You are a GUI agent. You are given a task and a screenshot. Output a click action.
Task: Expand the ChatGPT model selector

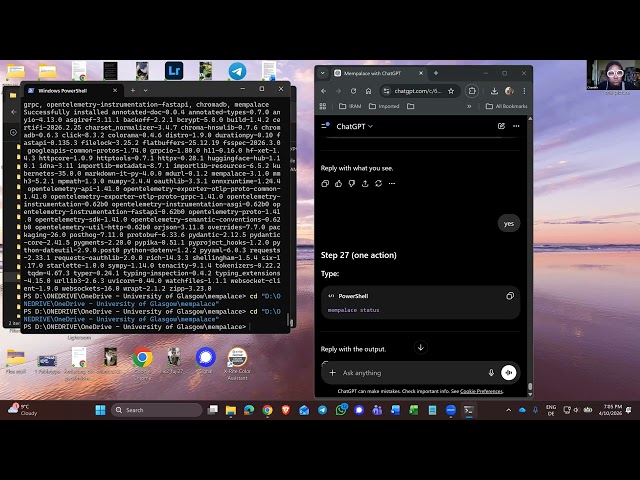click(x=354, y=127)
